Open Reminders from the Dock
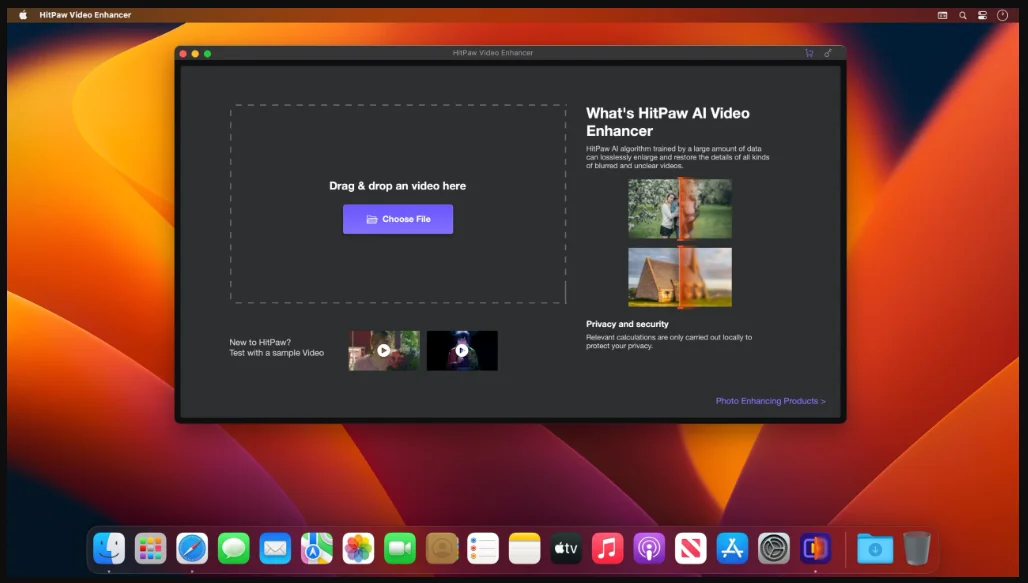The image size is (1028, 583). point(483,548)
